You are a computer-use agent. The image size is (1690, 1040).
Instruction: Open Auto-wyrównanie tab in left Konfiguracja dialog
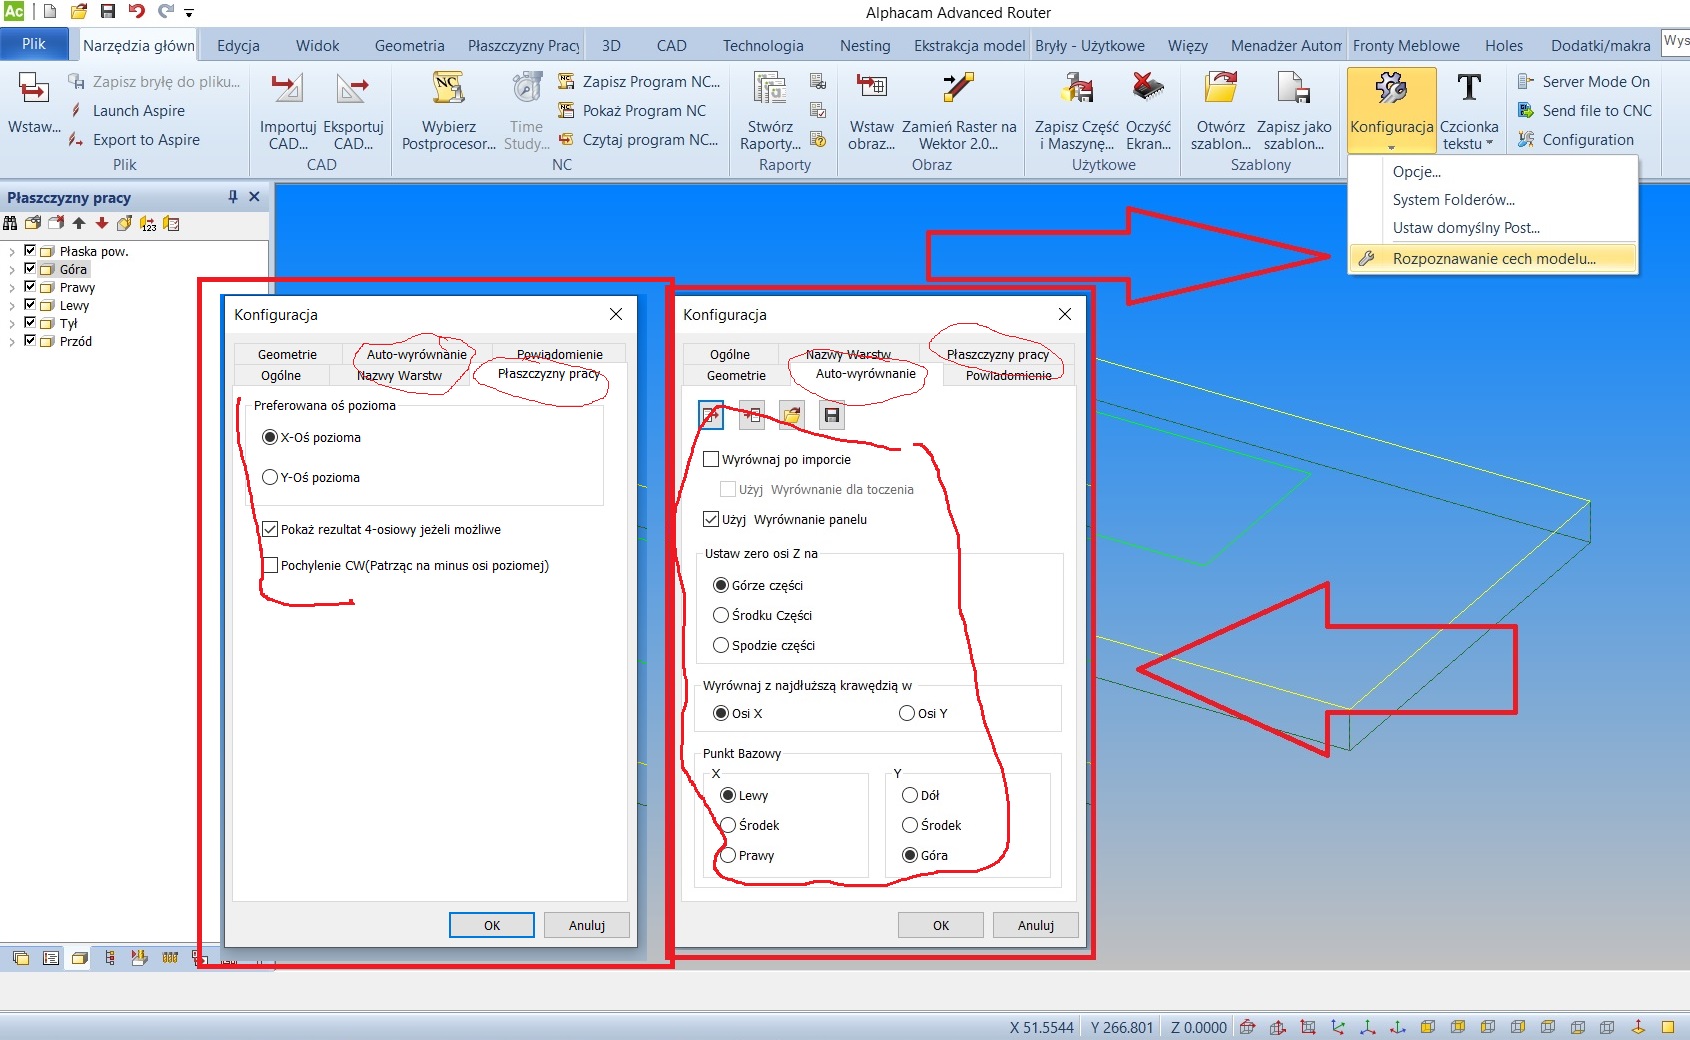pos(416,354)
